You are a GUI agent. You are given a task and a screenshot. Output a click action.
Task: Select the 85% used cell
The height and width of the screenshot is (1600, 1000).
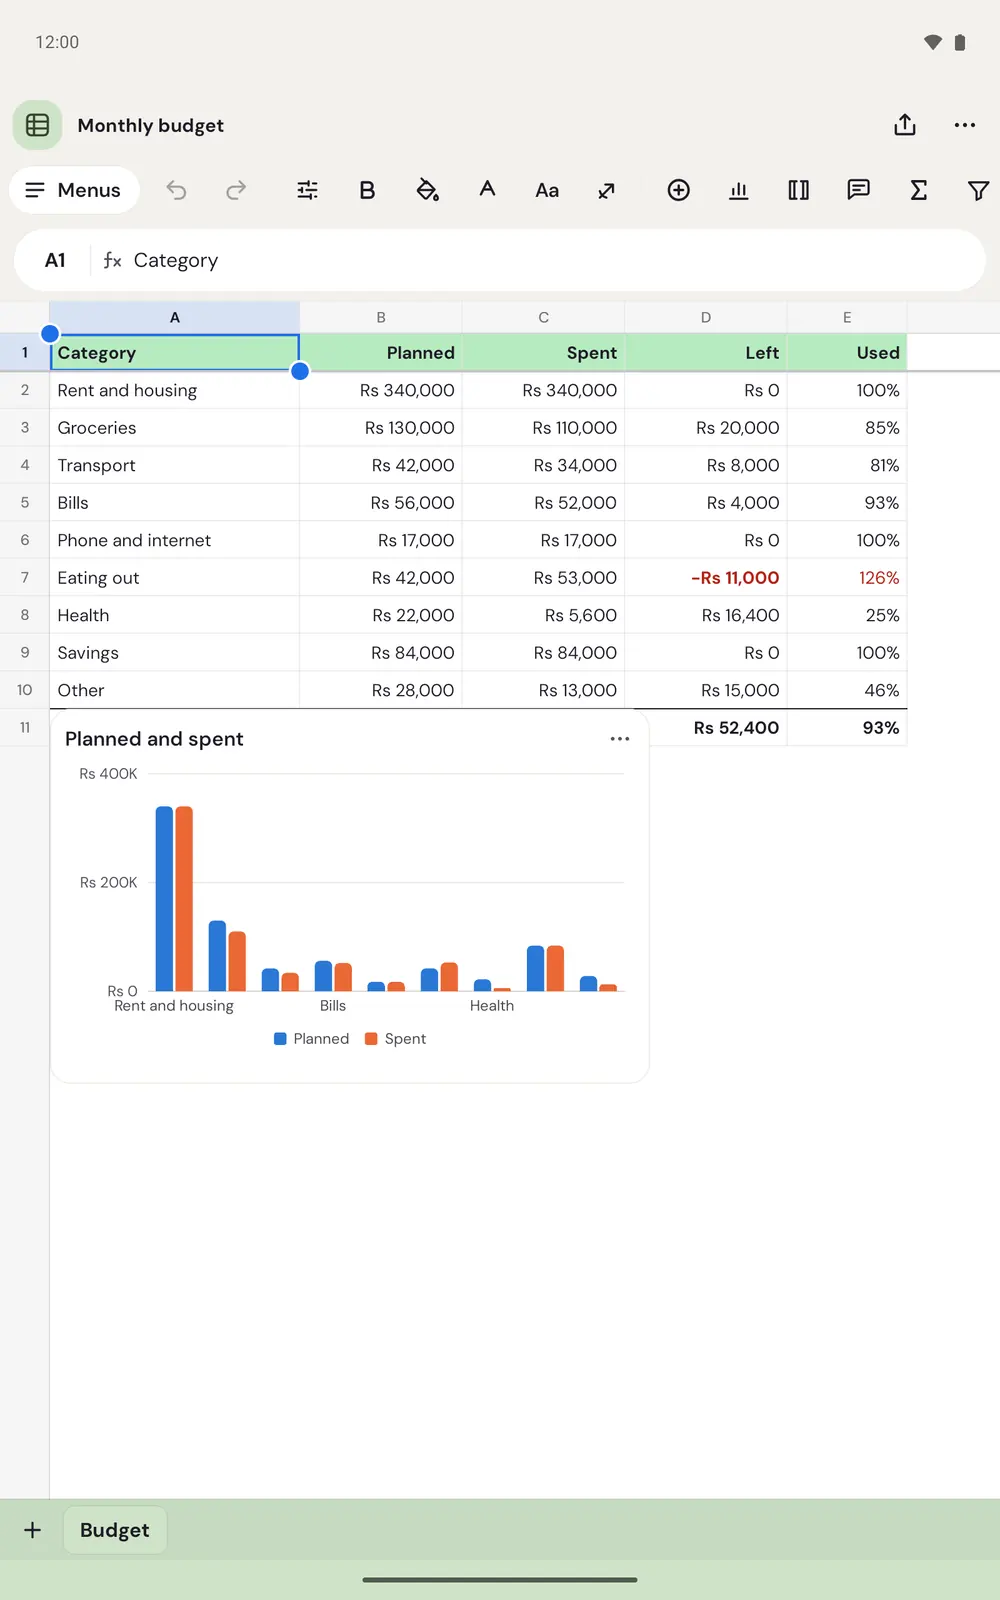[847, 428]
